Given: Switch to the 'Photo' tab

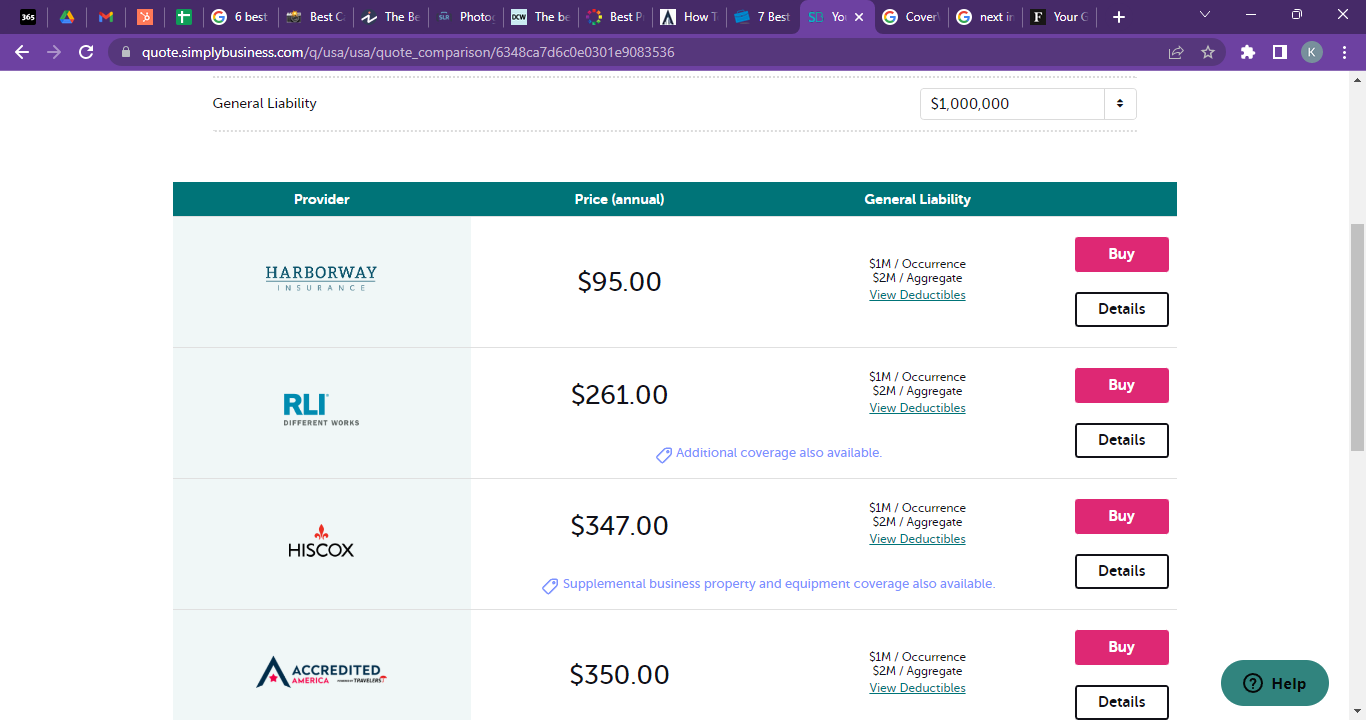Looking at the screenshot, I should (x=467, y=17).
